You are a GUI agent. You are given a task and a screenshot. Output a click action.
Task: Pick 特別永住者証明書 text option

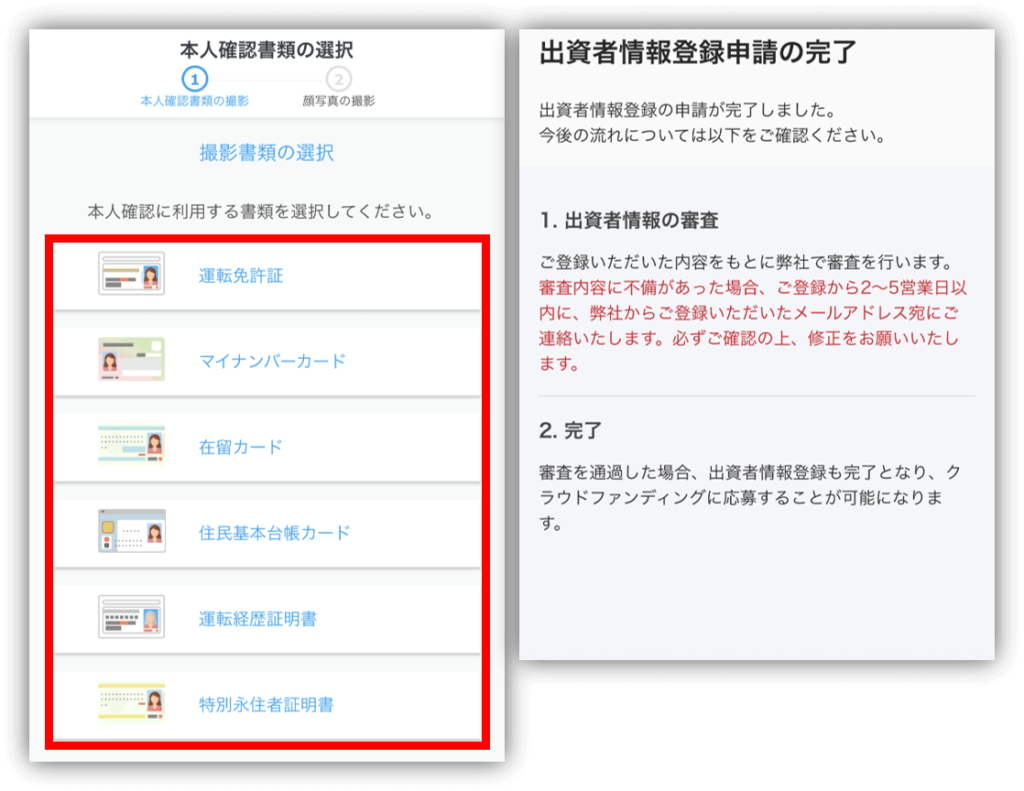pyautogui.click(x=266, y=704)
